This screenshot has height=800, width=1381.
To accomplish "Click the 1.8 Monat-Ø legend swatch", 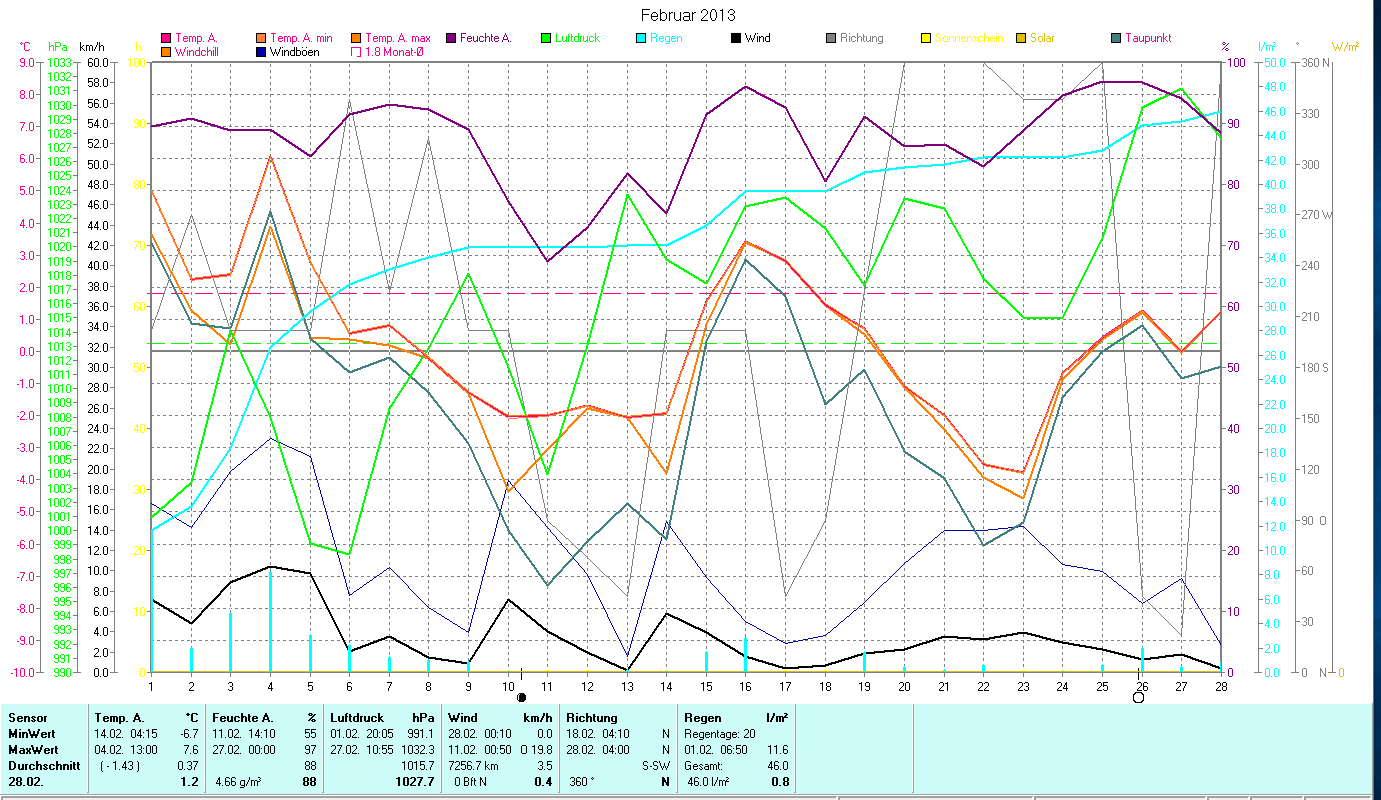I will 356,51.
